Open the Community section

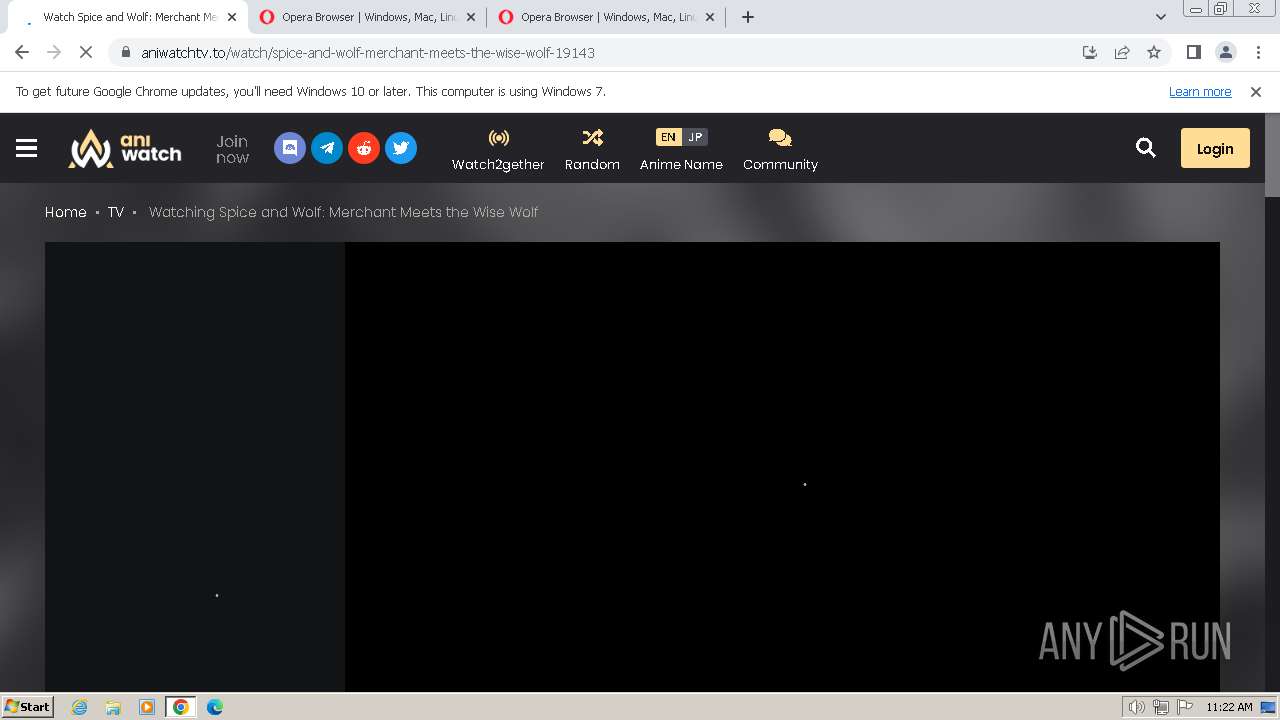780,149
